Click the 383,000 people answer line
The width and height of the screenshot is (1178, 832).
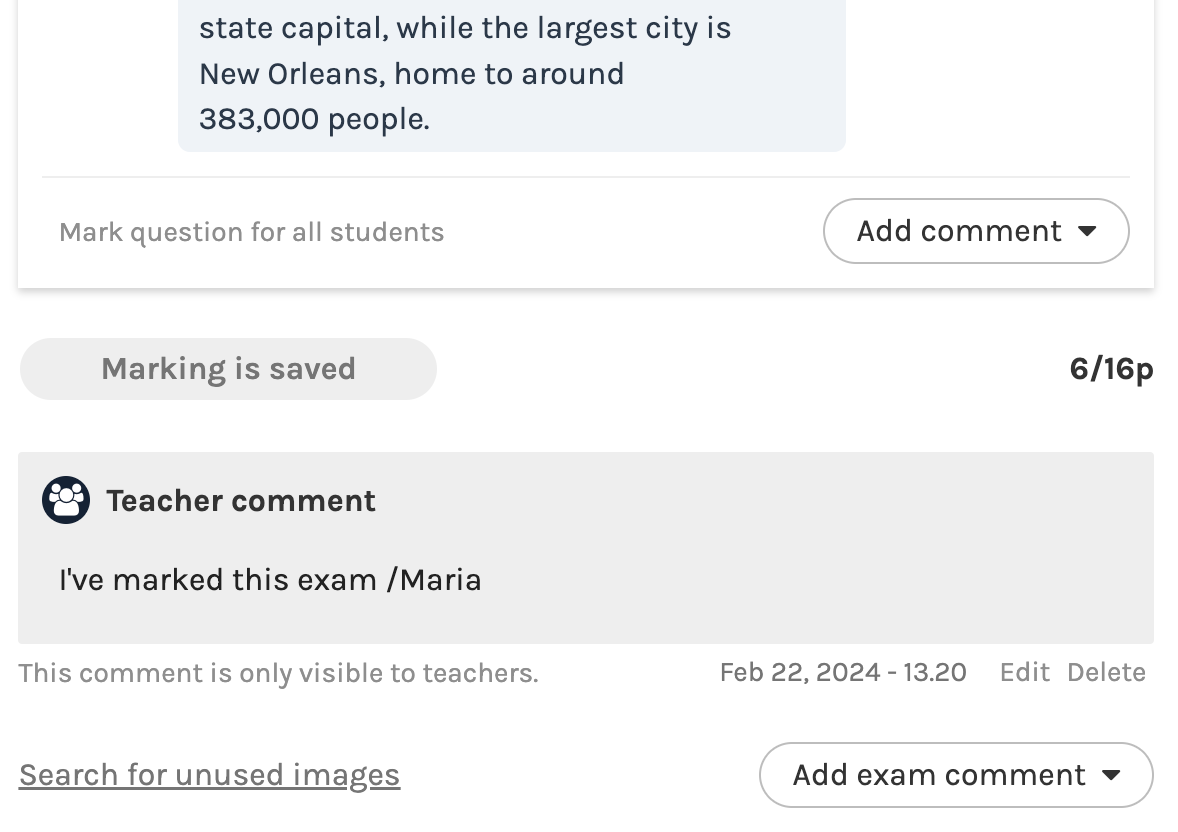click(314, 119)
